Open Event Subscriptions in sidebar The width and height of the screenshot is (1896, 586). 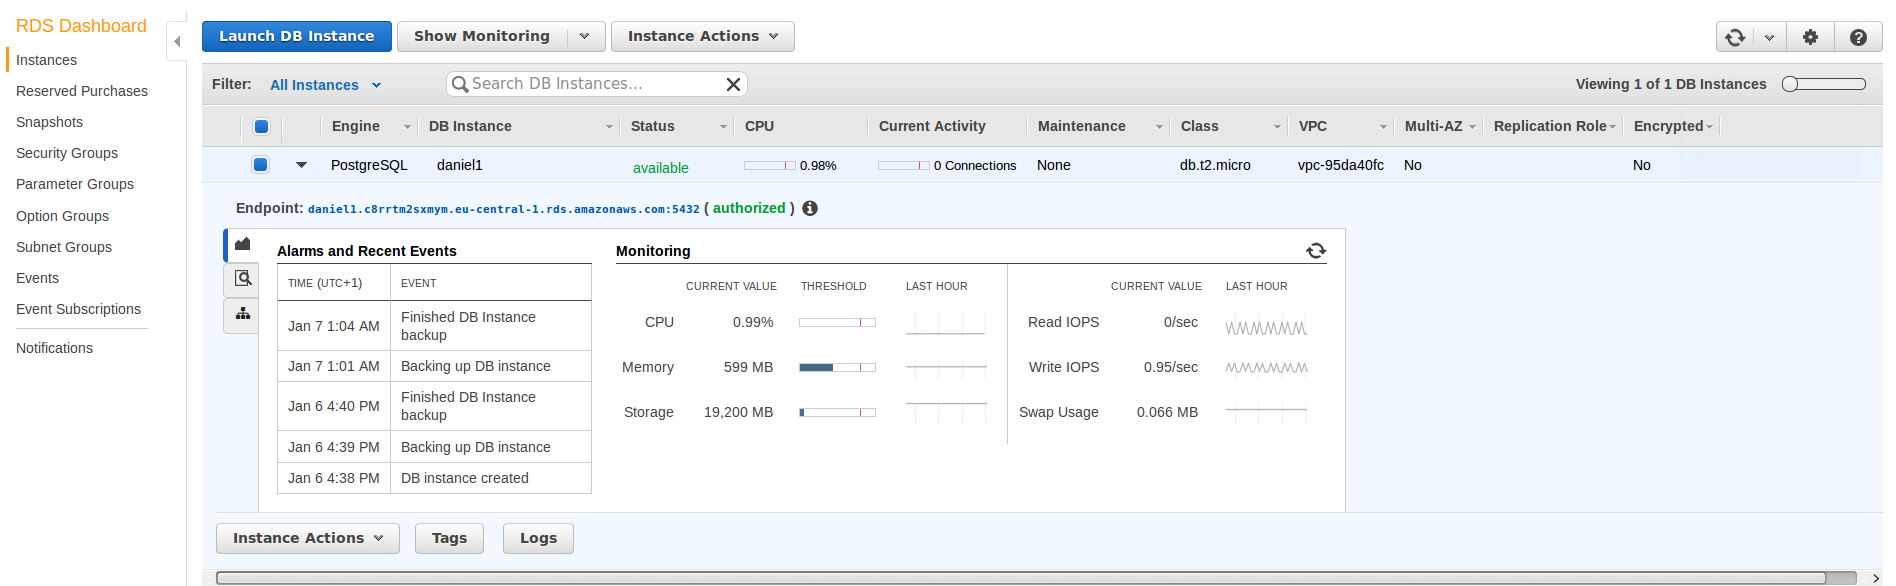(78, 309)
